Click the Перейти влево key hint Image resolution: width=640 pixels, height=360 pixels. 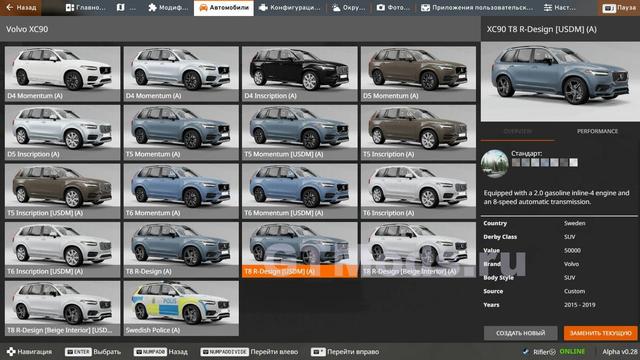click(x=249, y=351)
